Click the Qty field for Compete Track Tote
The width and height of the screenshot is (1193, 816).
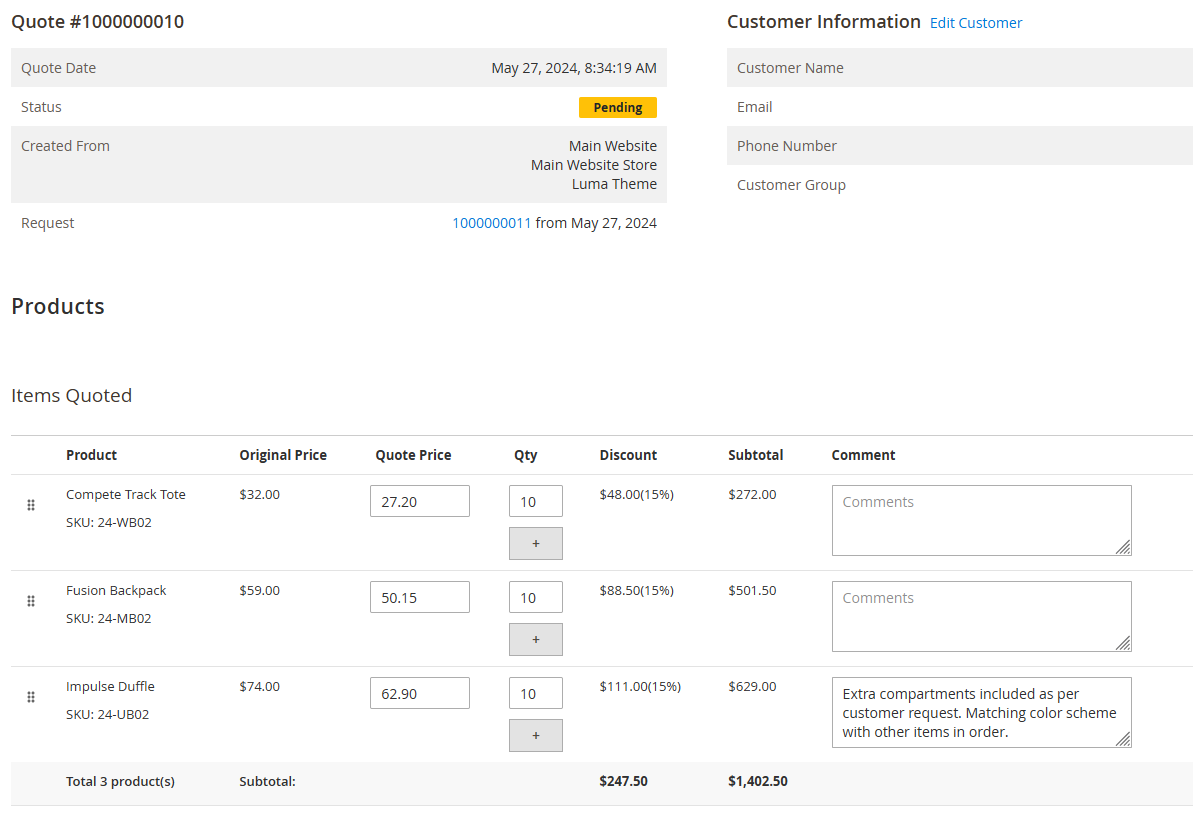click(535, 500)
